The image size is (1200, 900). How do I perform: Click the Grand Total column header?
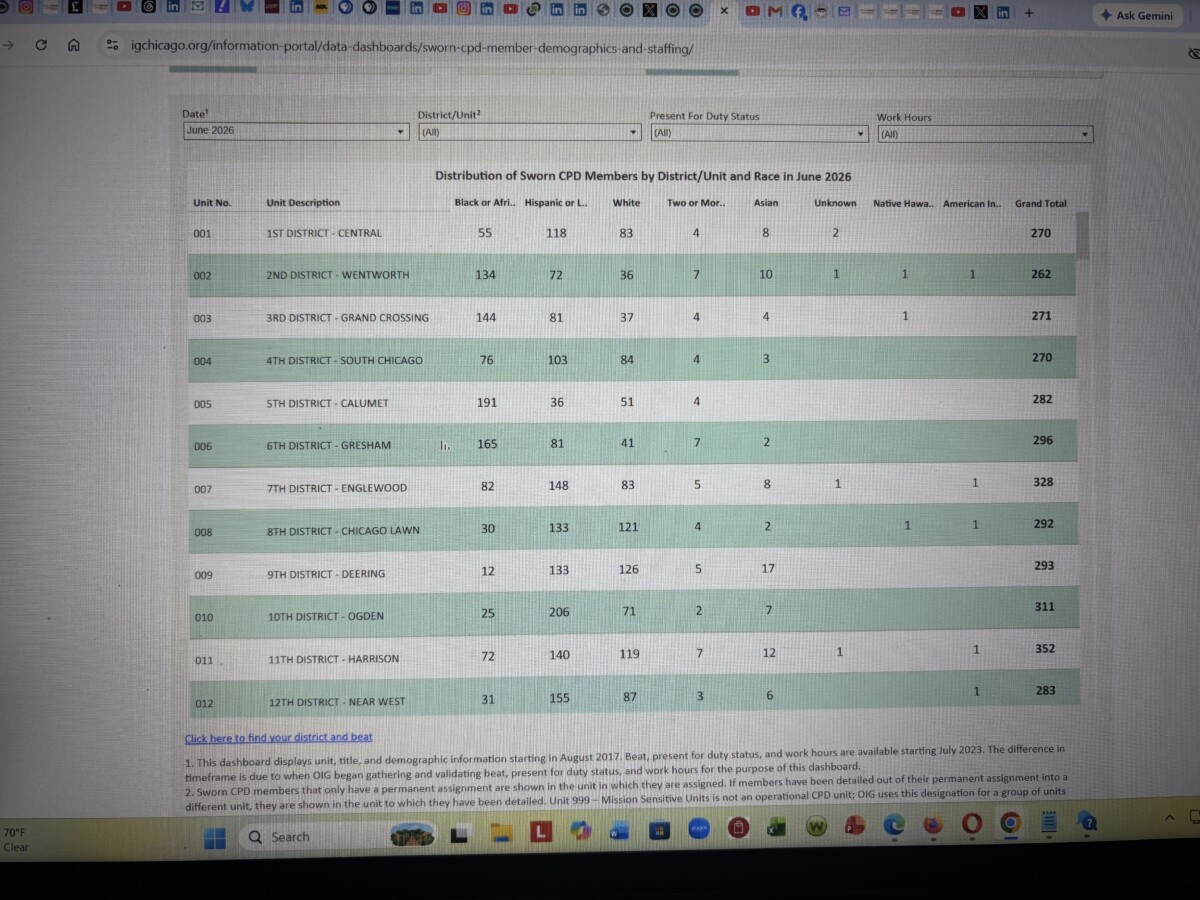[1041, 204]
